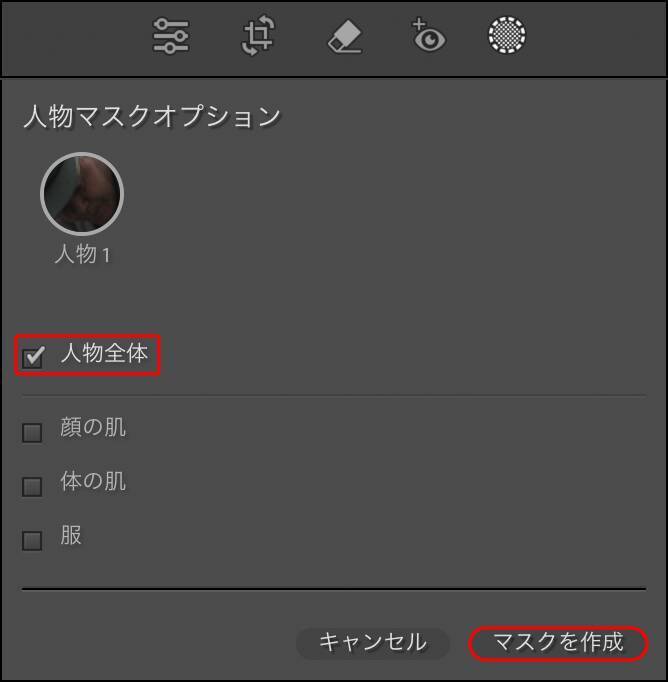Select the Crop and rotate tool

click(x=258, y=35)
